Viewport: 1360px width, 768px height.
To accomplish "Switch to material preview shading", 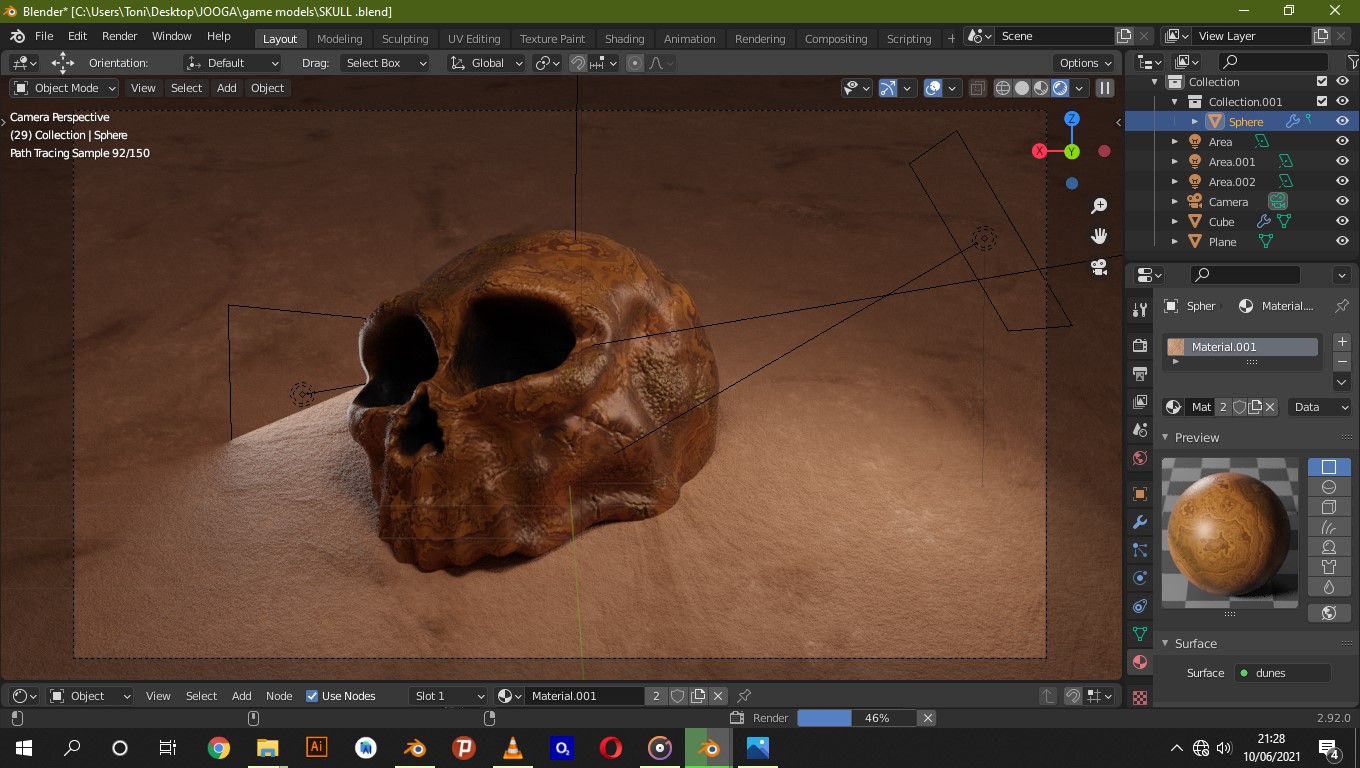I will tap(1041, 88).
